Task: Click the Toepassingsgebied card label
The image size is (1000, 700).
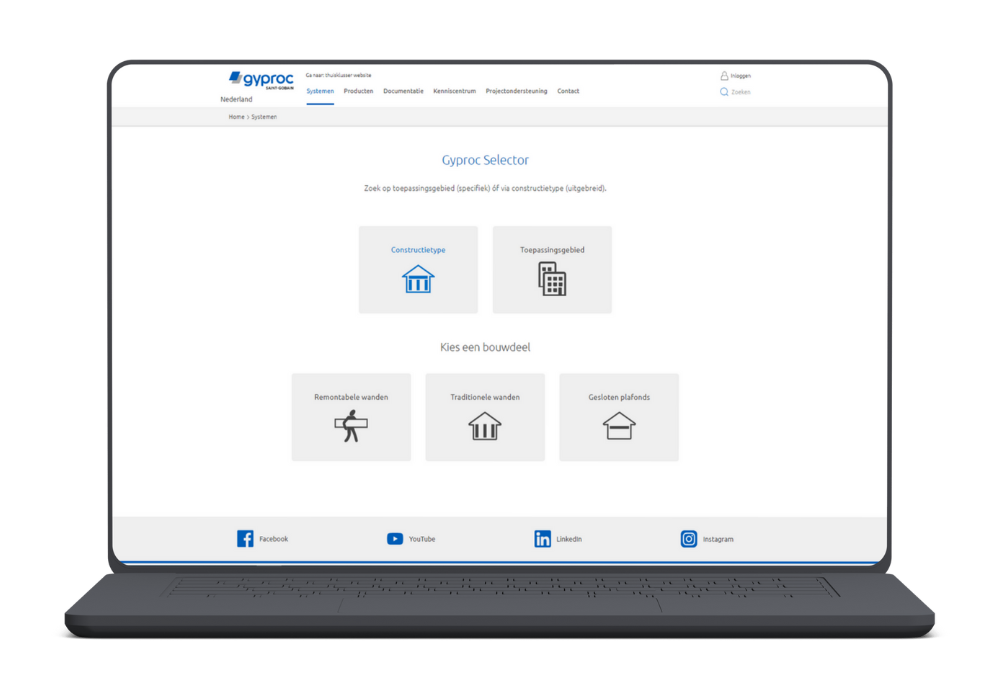Action: pos(552,250)
